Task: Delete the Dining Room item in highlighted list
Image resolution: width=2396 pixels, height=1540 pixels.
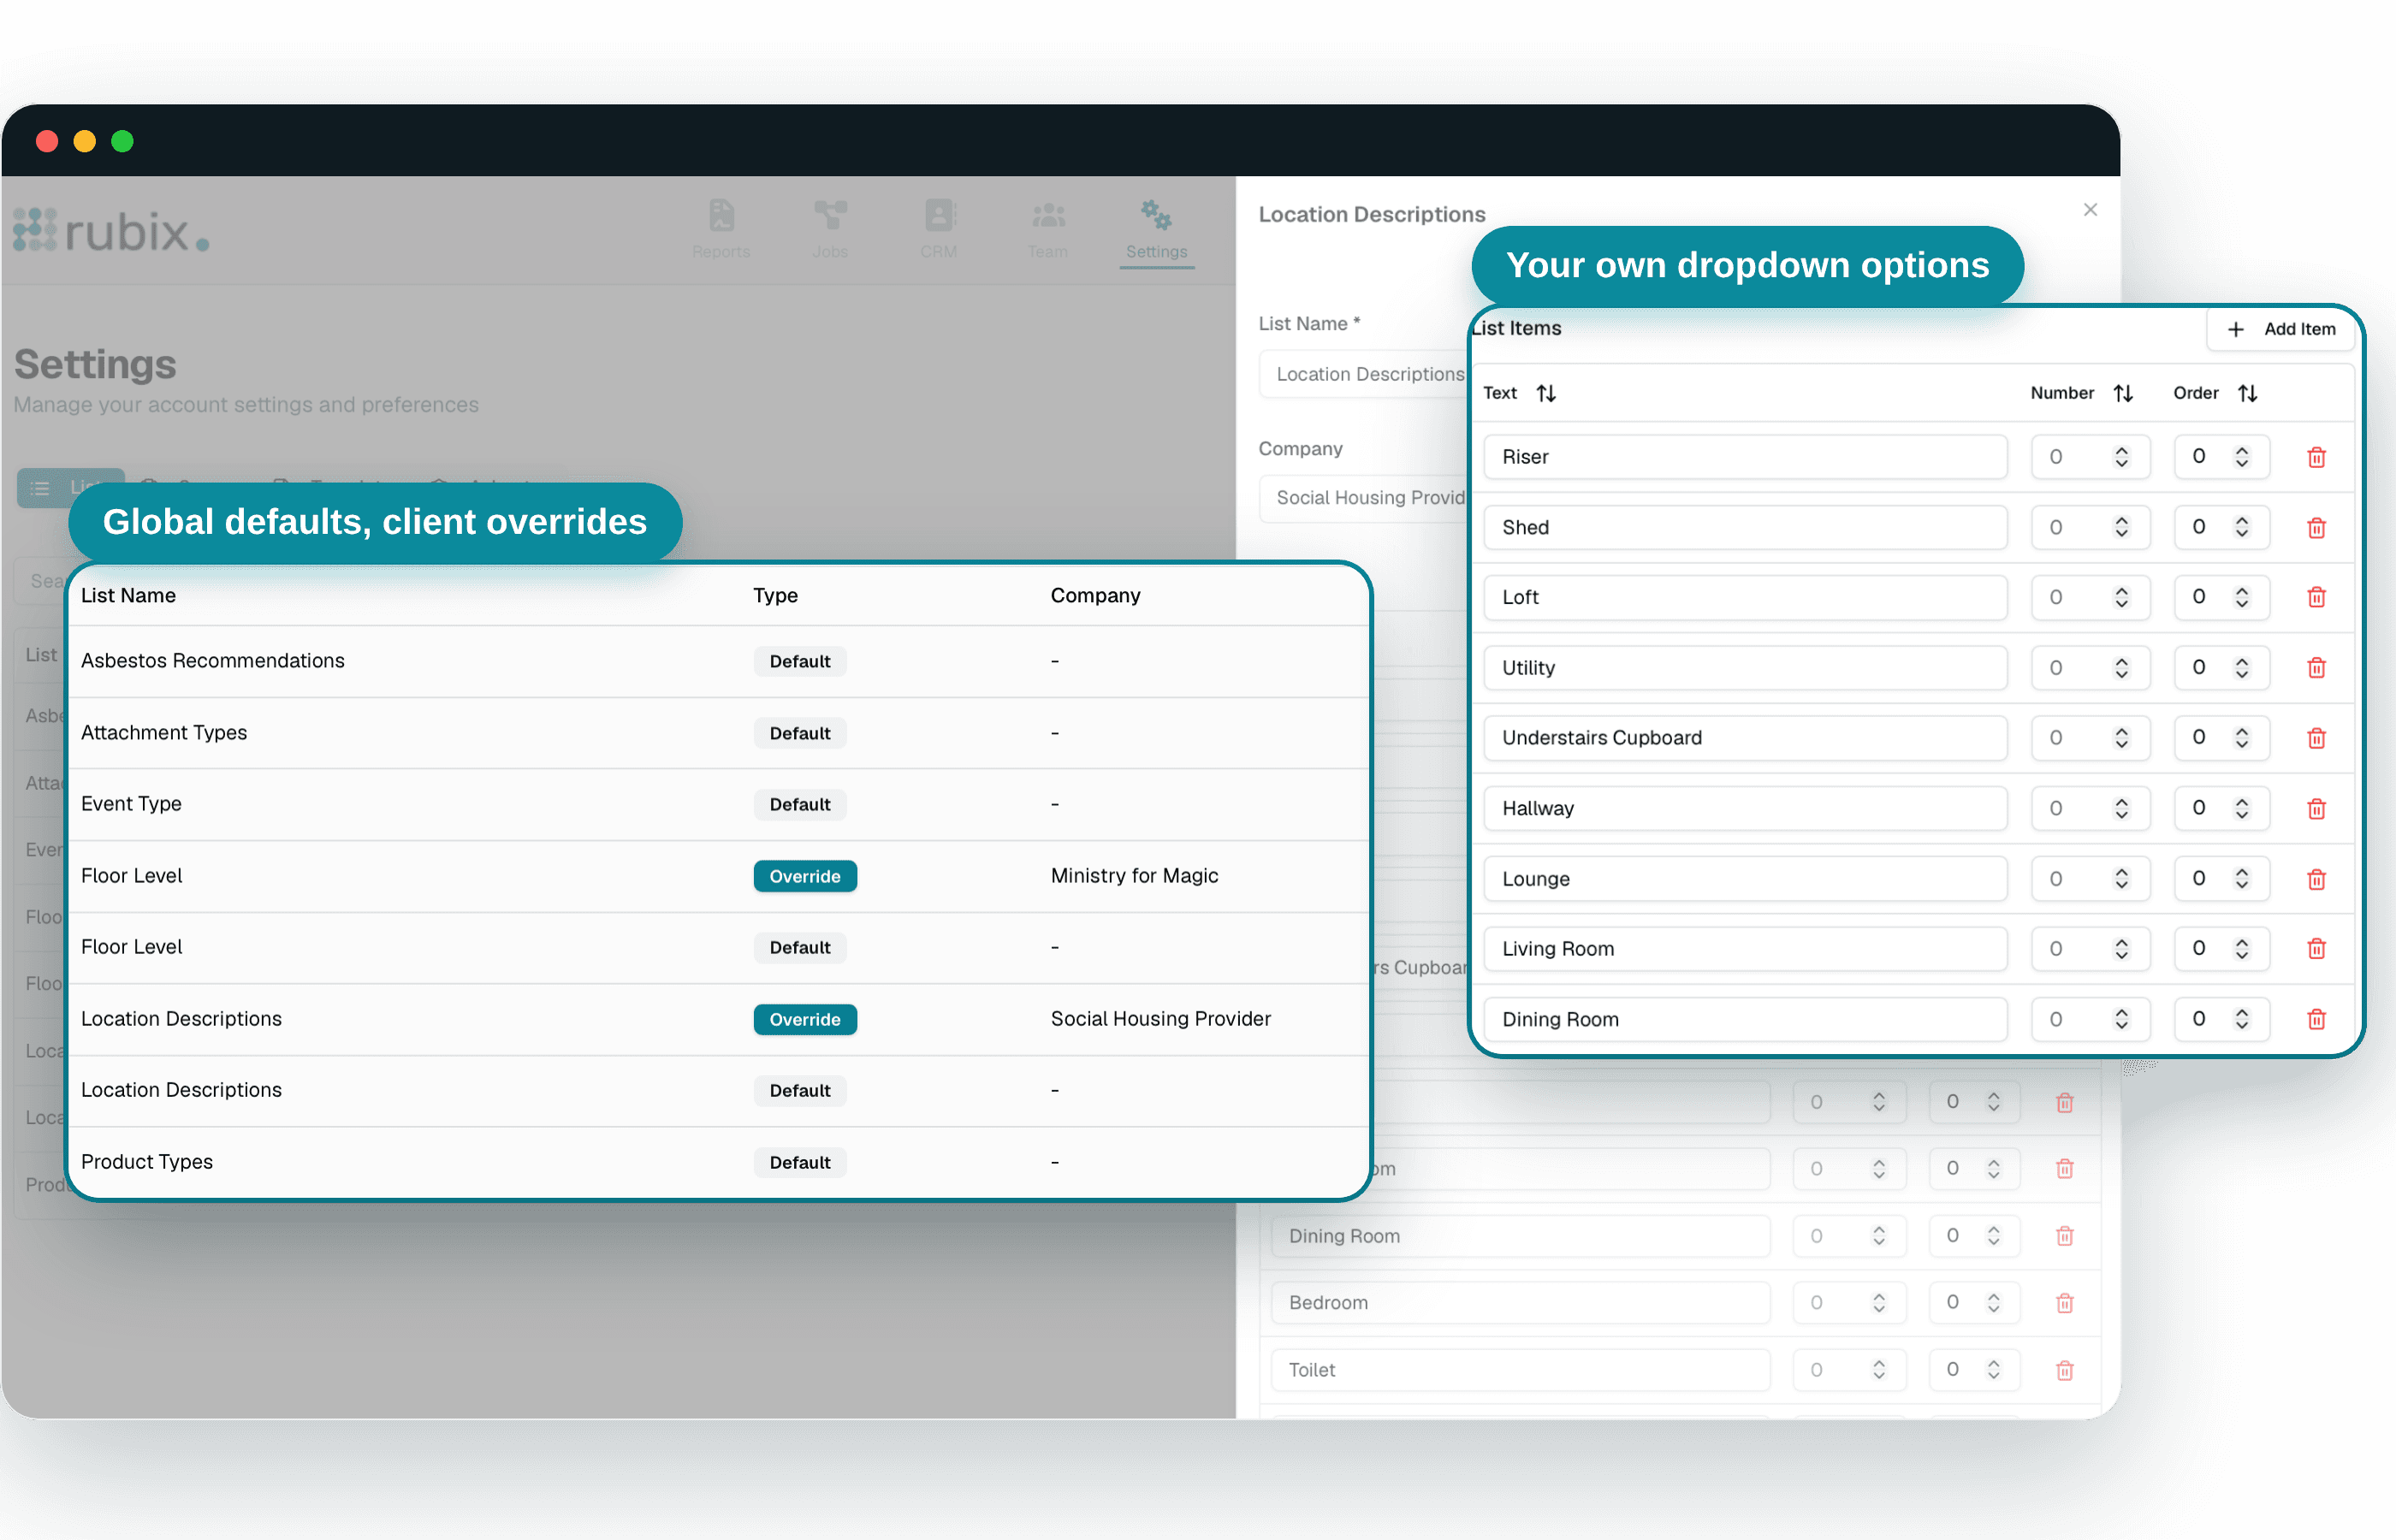Action: pos(2316,1019)
